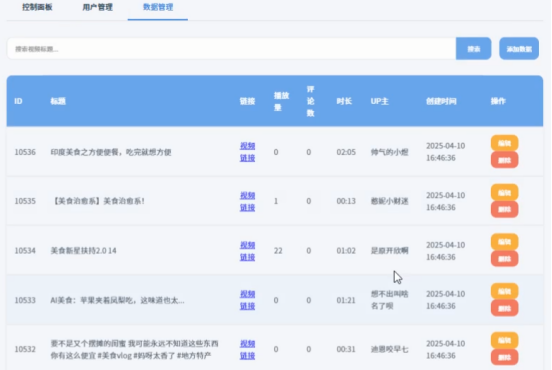
Task: Open the 用户管理 tab
Action: pyautogui.click(x=98, y=7)
